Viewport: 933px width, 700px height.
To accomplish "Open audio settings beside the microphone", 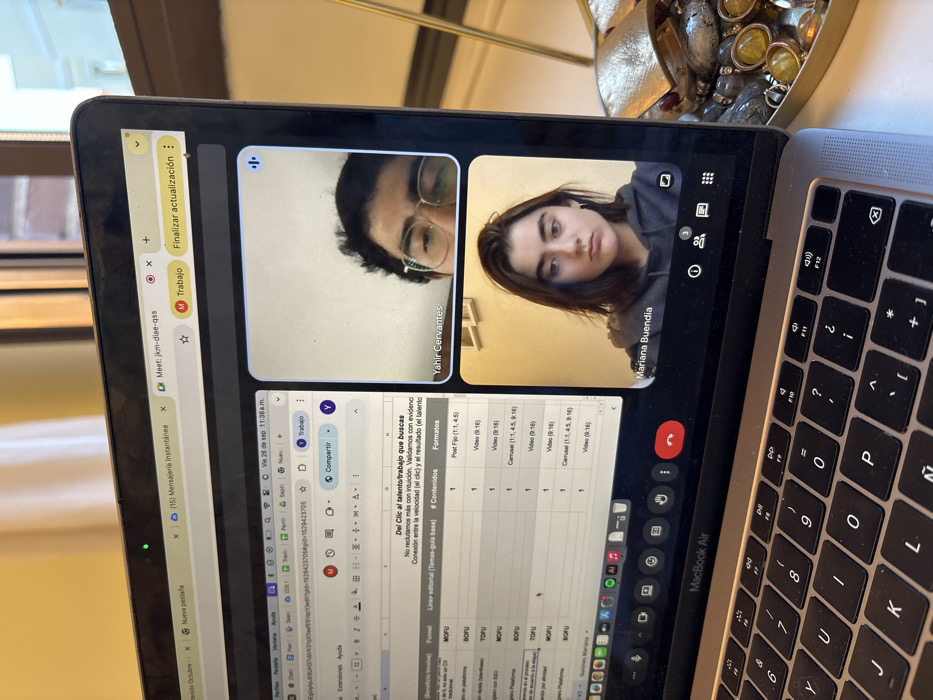I will click(x=633, y=676).
